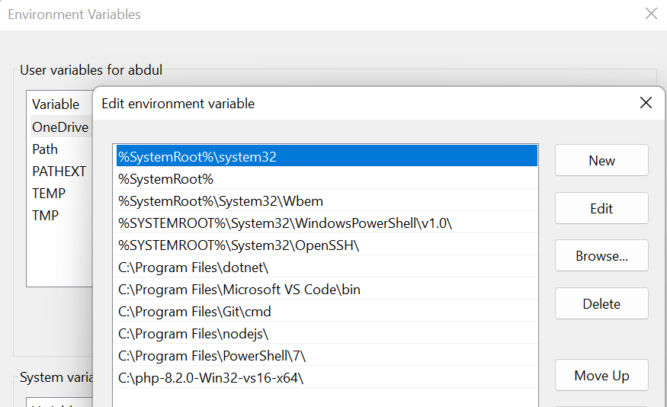The height and width of the screenshot is (407, 667).
Task: Choose the System32\Wbem path entry
Action: pos(327,201)
